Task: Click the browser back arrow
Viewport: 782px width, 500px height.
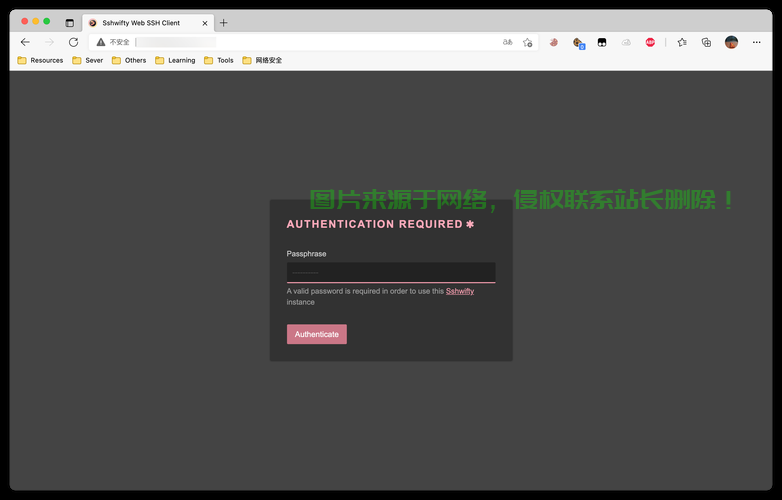Action: [x=25, y=42]
